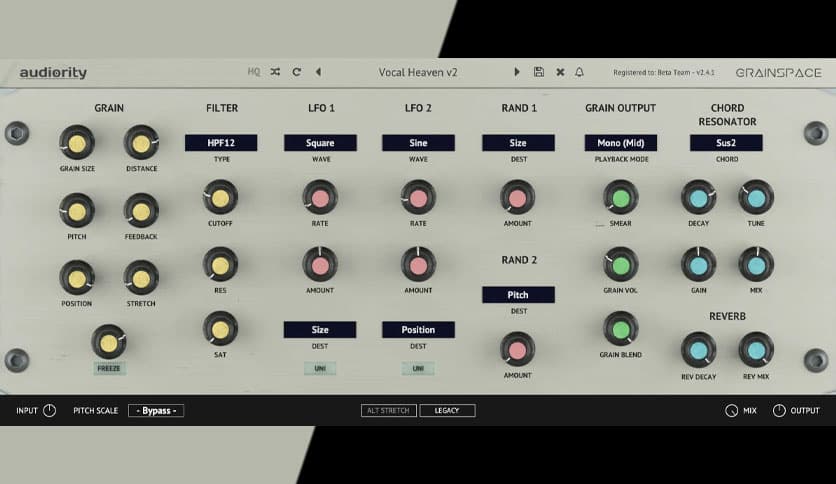Screen dimensions: 836x484
Task: Click the Smear knob
Action: 621,198
